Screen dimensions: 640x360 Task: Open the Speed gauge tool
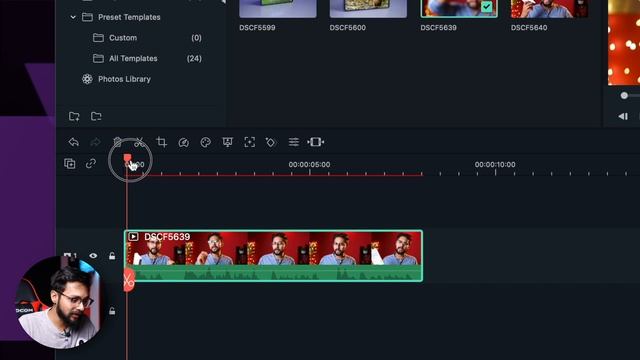tap(184, 142)
